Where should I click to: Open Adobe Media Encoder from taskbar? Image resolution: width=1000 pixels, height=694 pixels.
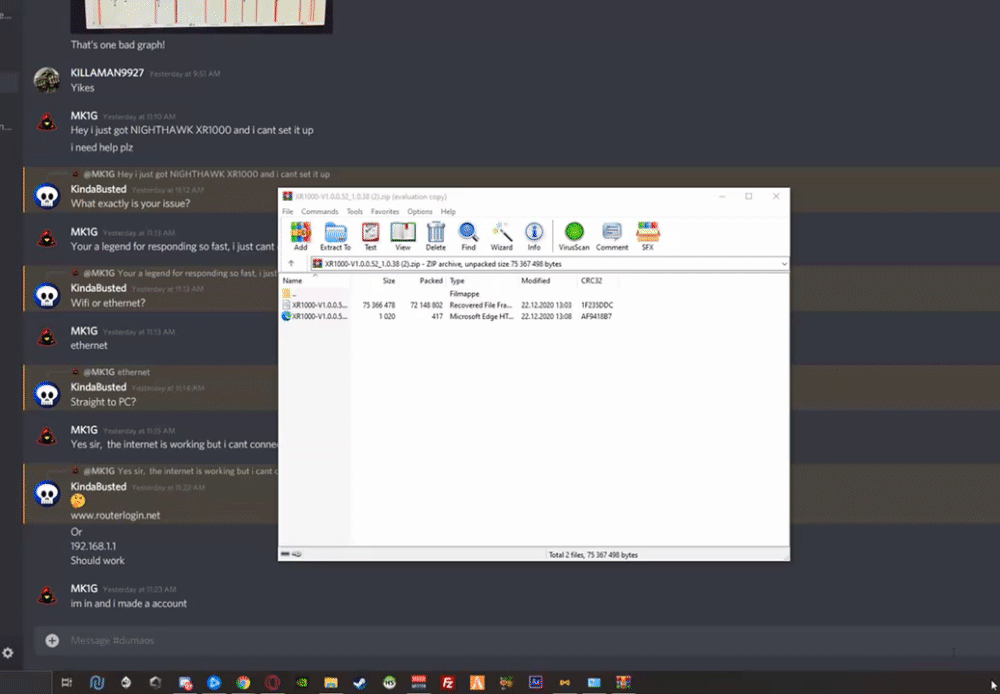coord(536,683)
